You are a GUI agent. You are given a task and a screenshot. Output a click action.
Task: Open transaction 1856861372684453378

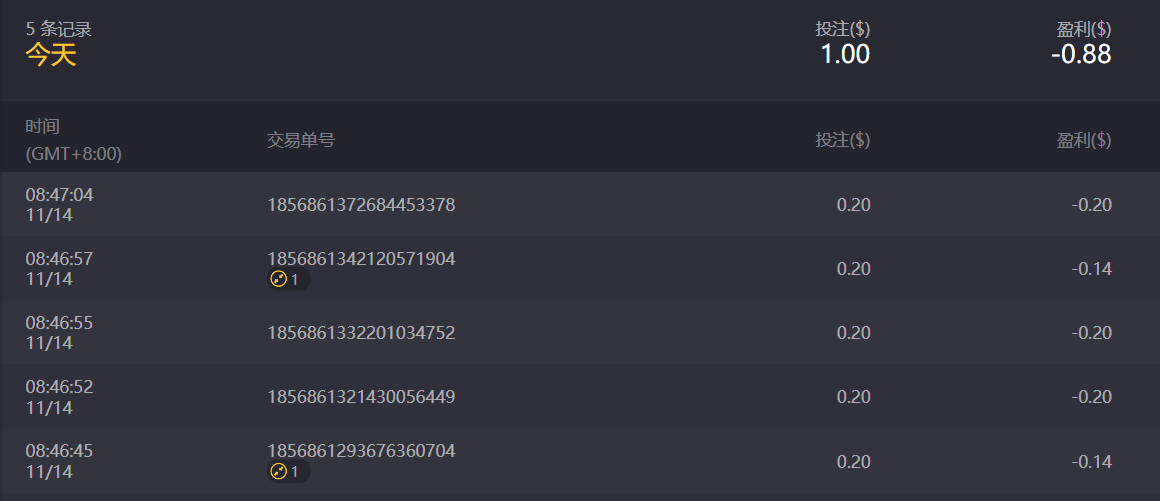(361, 205)
